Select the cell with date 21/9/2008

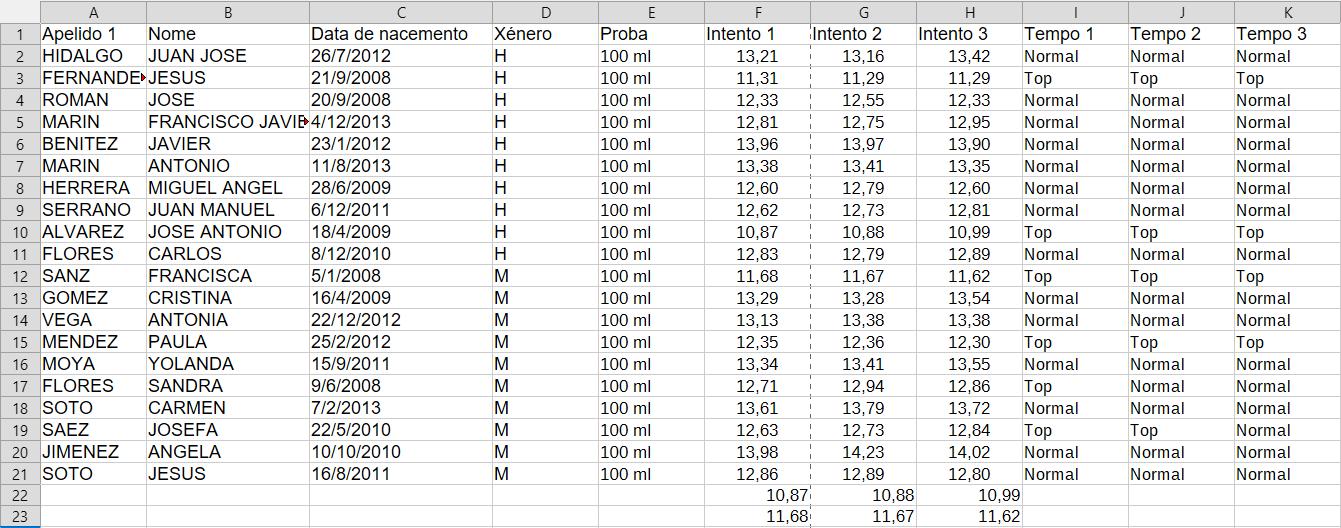click(401, 78)
